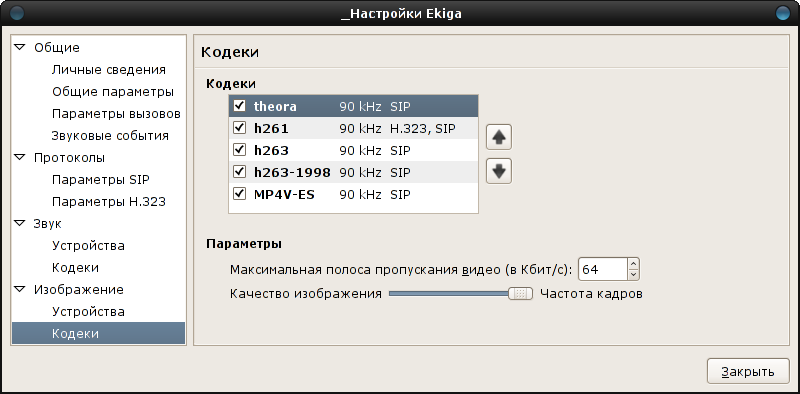Toggle the h263-1998 codec checkbox

[x=239, y=172]
